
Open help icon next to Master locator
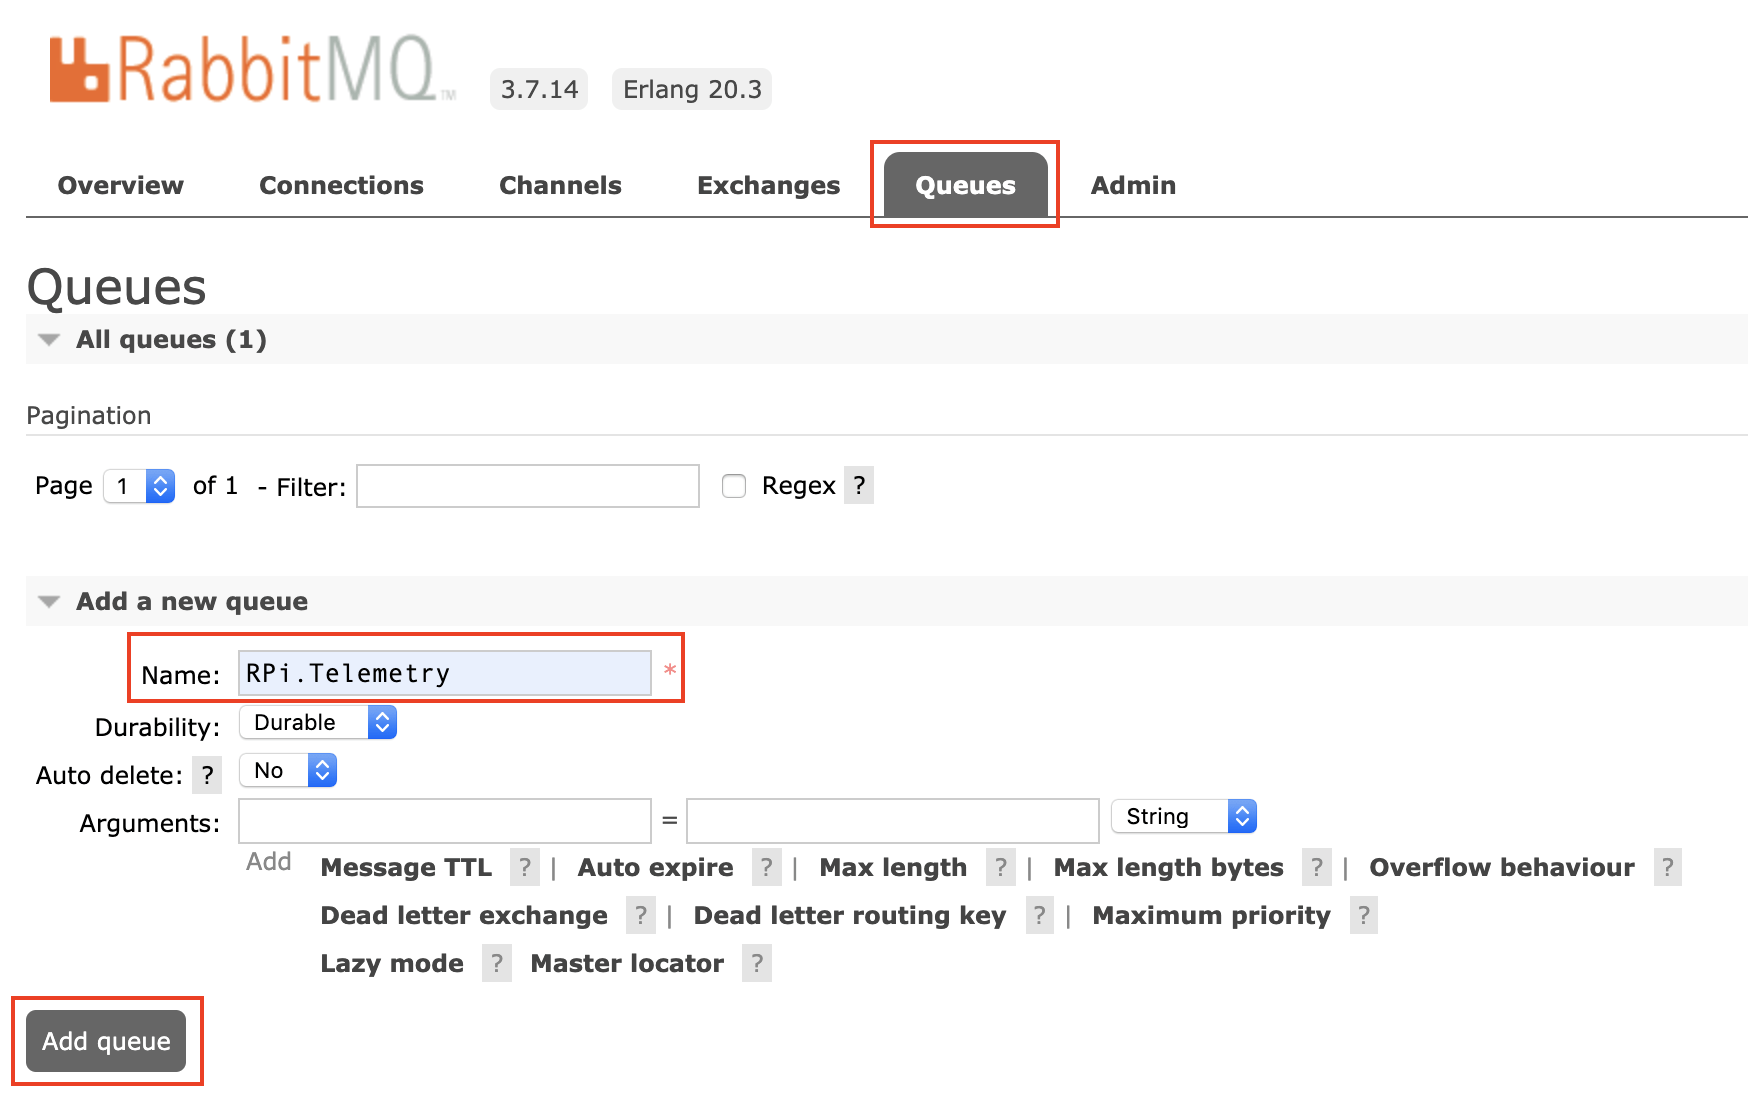(757, 963)
